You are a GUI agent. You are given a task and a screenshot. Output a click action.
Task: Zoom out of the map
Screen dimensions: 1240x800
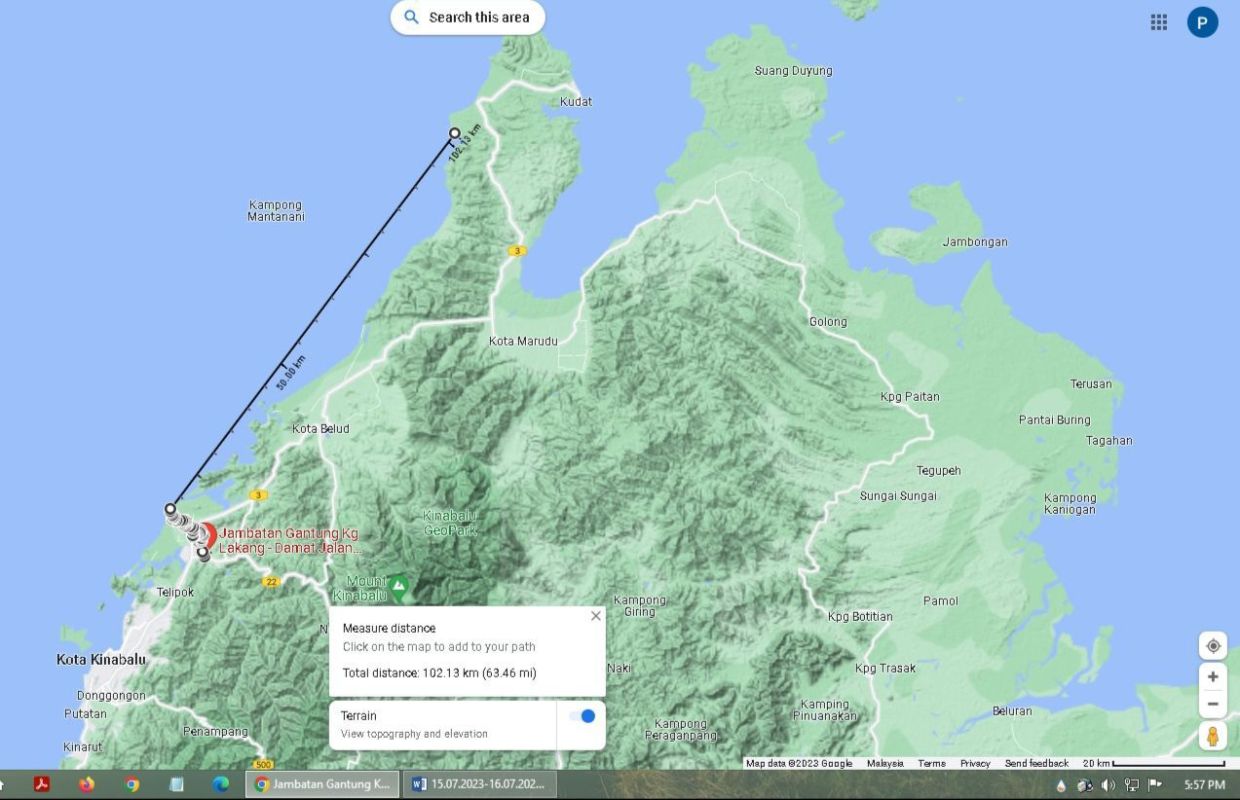tap(1212, 704)
